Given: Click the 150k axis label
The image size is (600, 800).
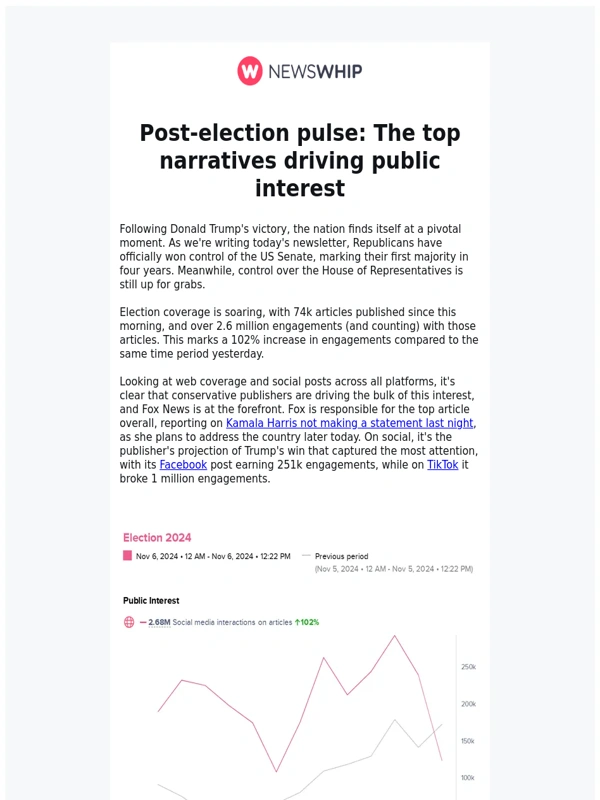Looking at the screenshot, I should pos(468,741).
